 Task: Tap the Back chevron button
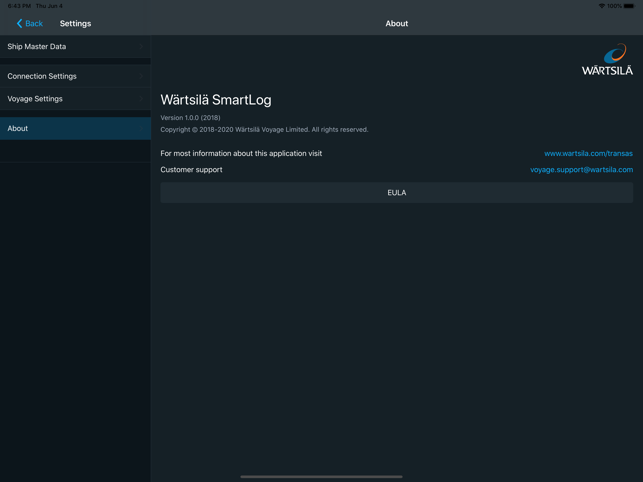click(29, 23)
